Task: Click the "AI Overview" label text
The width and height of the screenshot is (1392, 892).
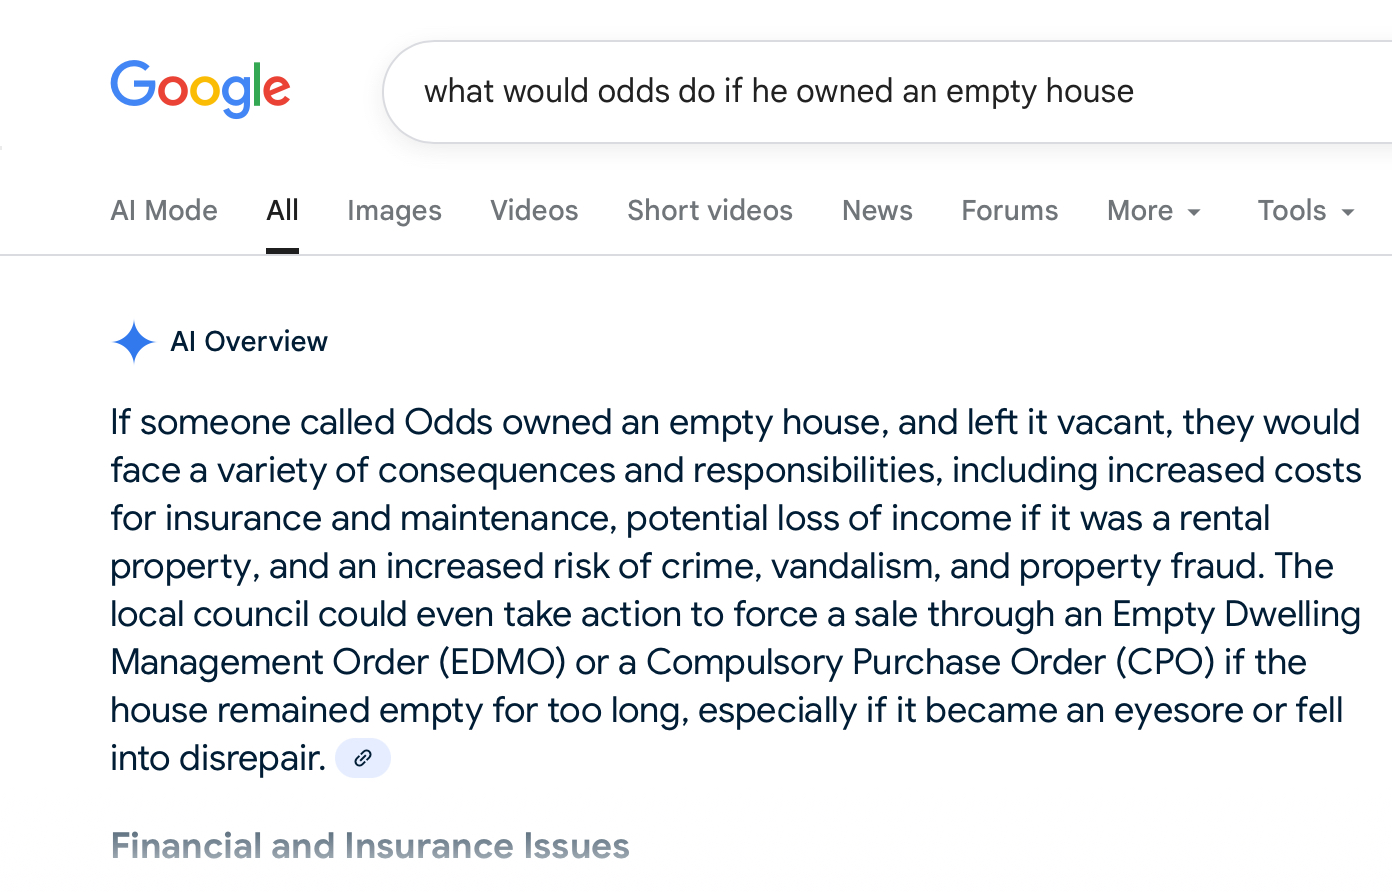Action: tap(249, 342)
